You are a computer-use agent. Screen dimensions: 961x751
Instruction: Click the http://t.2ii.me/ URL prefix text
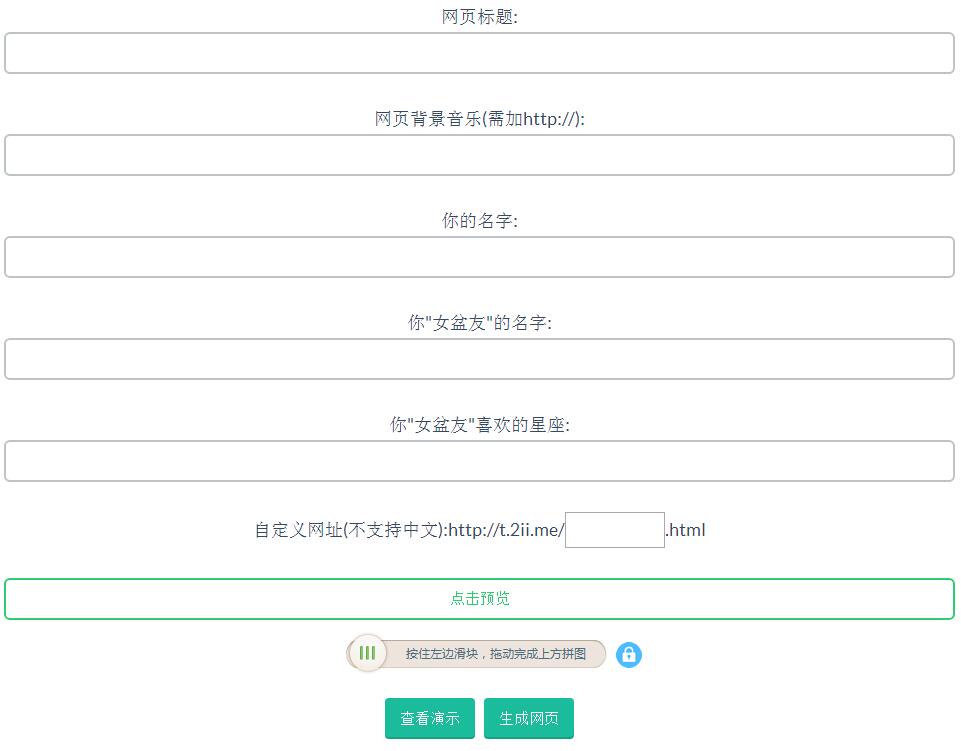[x=506, y=530]
